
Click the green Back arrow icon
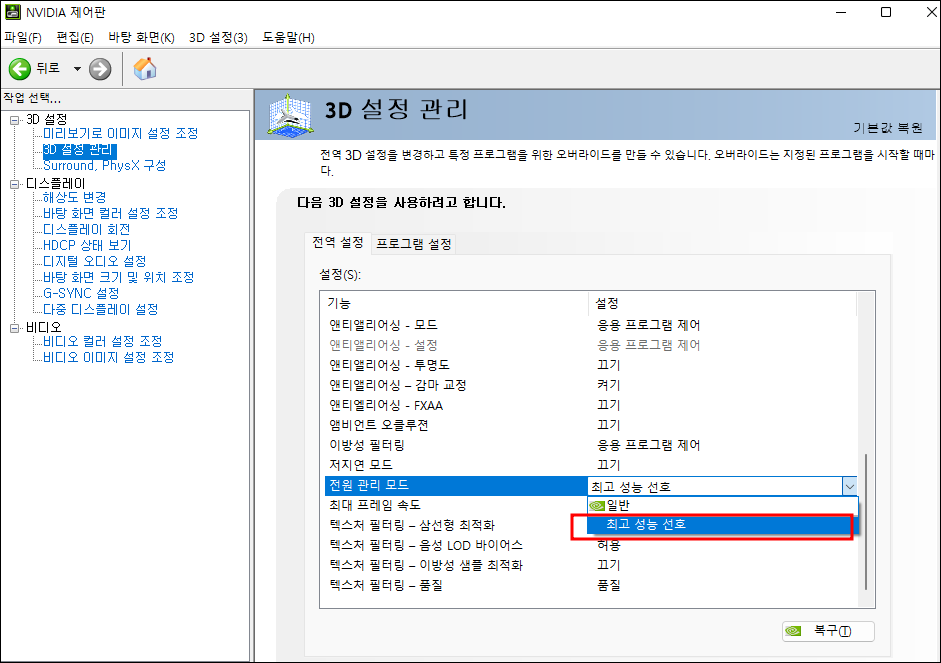19,69
